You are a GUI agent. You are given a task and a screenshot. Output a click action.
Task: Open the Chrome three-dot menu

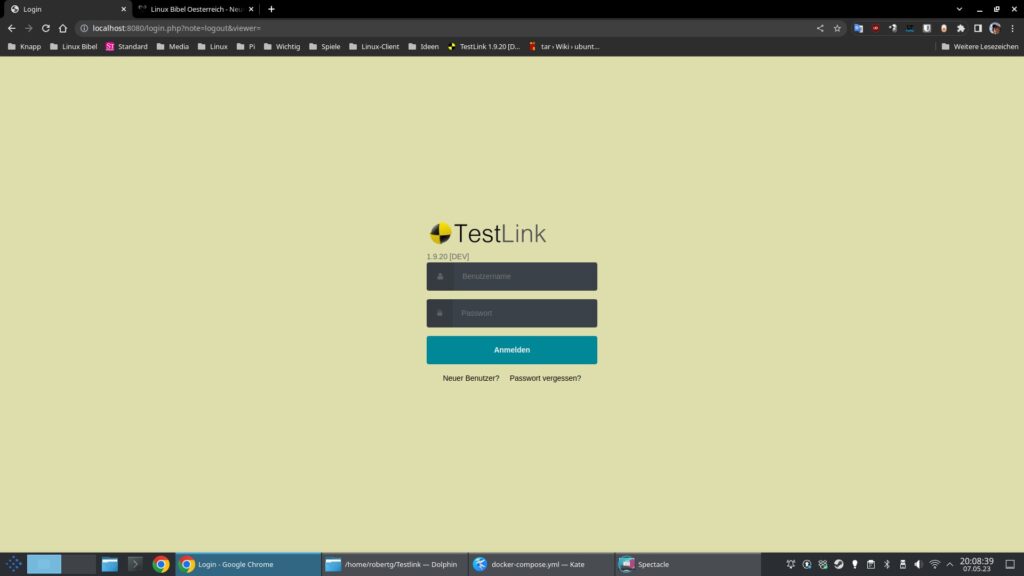click(x=1012, y=28)
